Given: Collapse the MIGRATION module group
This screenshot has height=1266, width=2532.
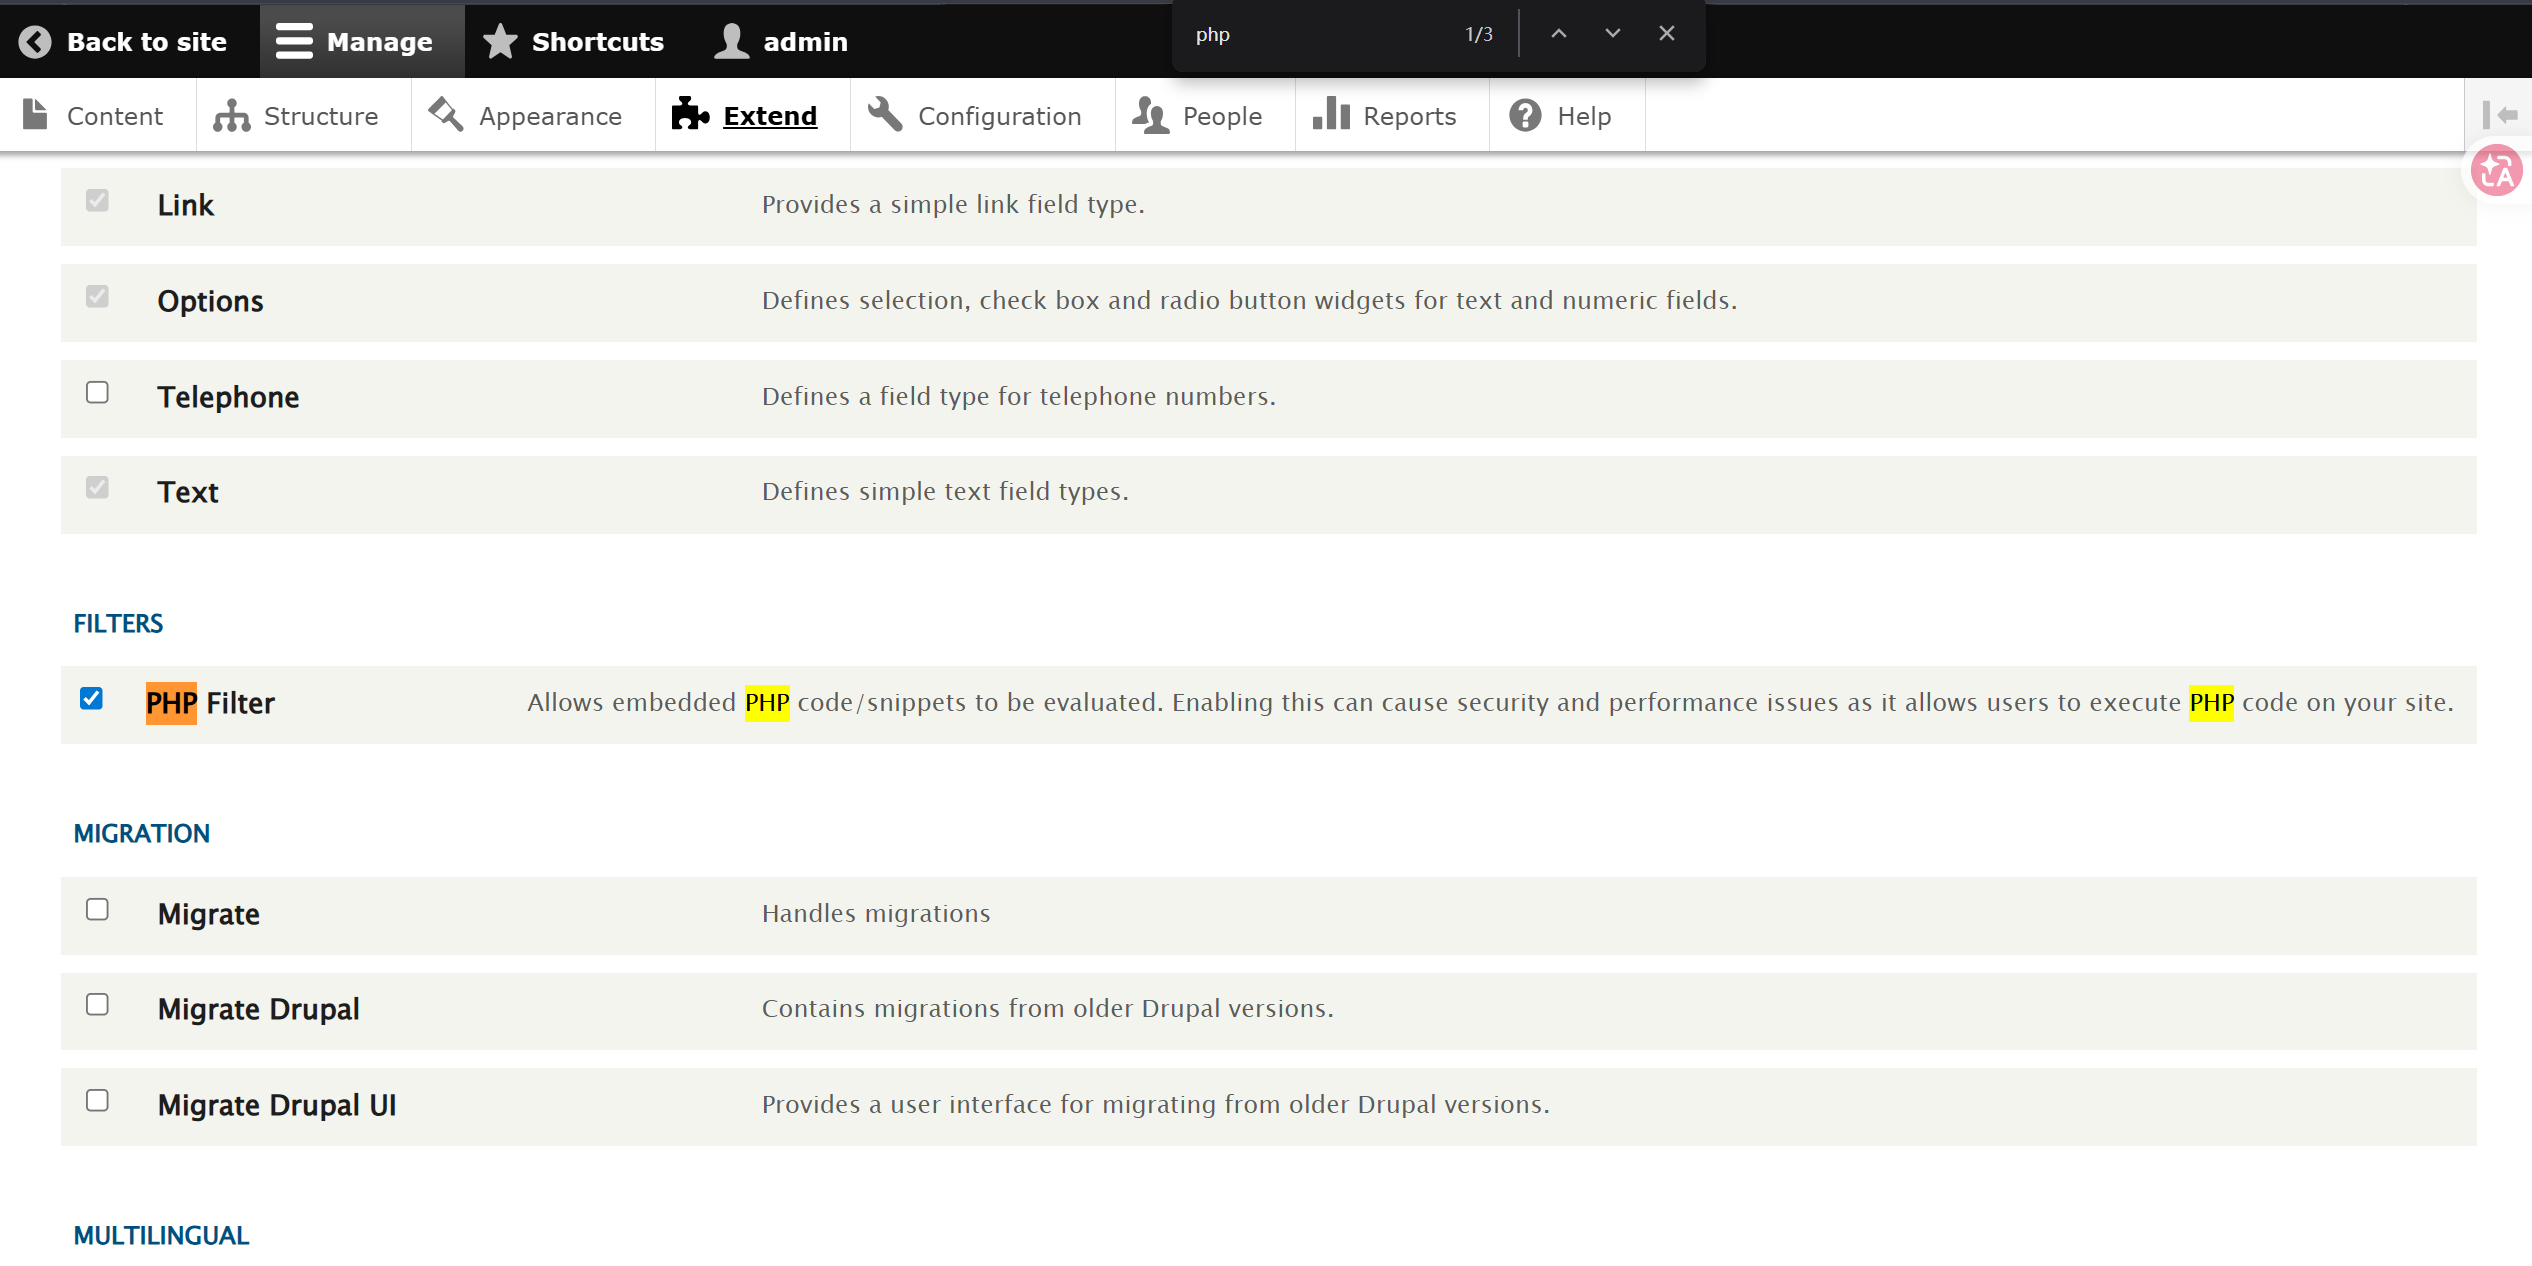Looking at the screenshot, I should tap(142, 834).
